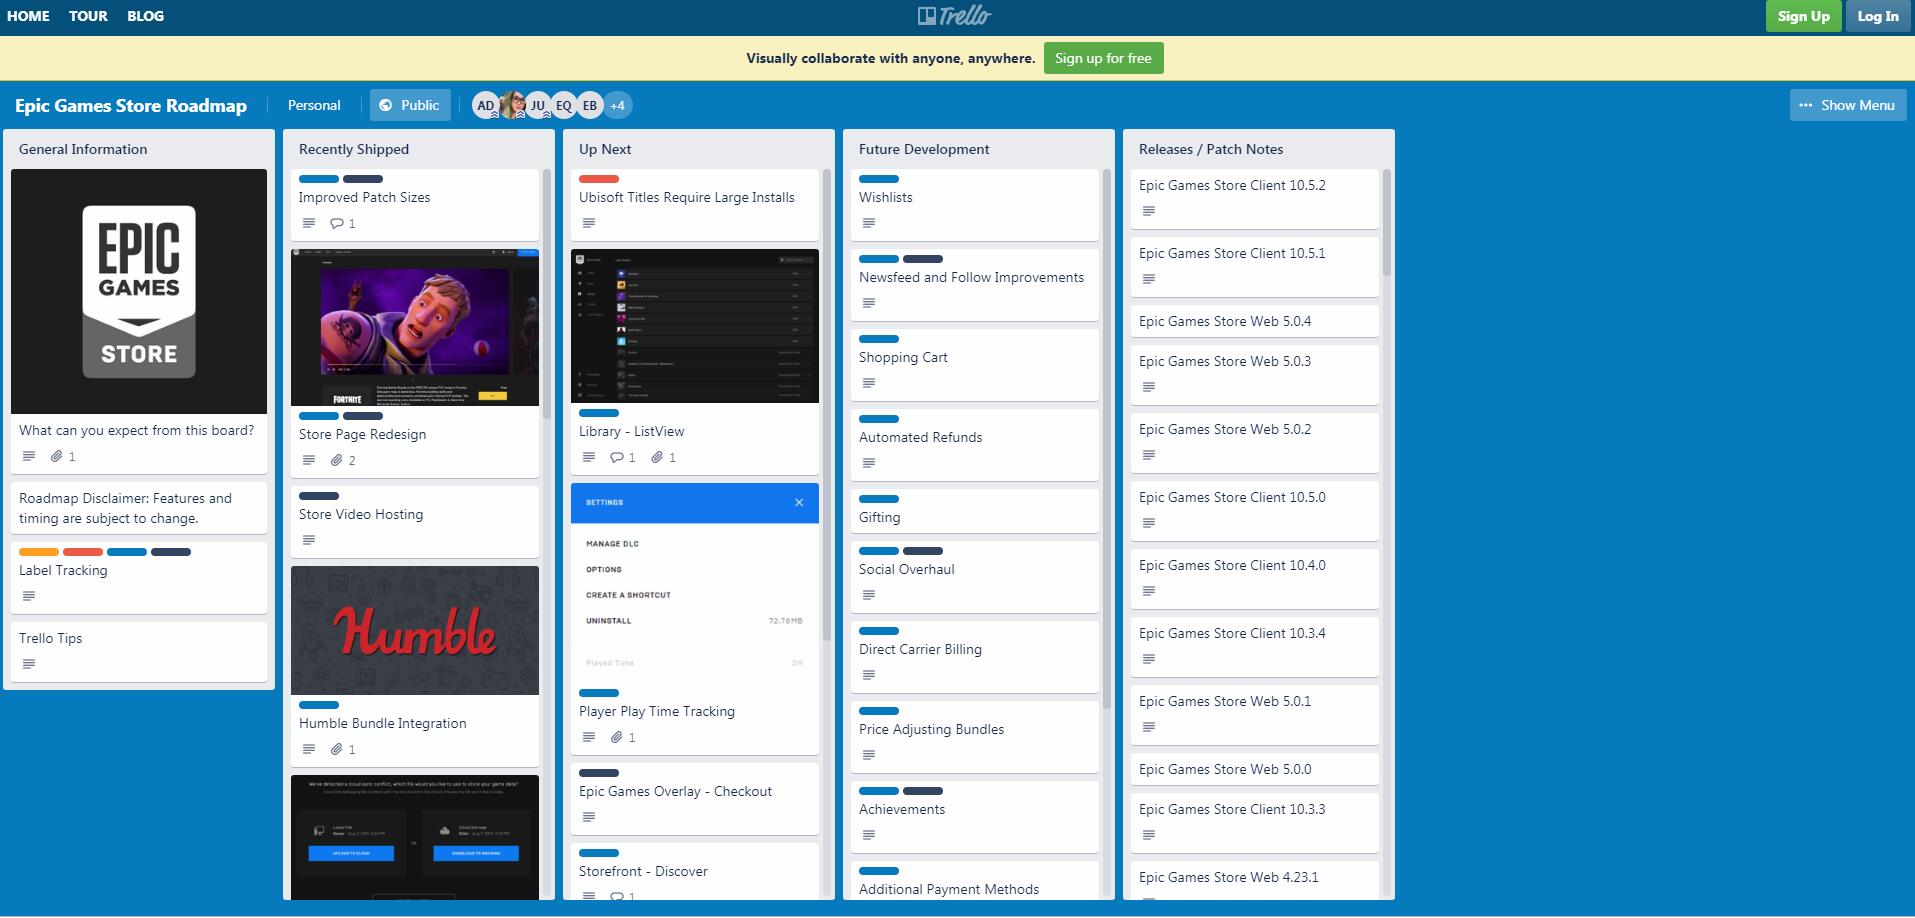Click the Recently Shipped list scrollbar
1915x918 pixels.
(547, 295)
